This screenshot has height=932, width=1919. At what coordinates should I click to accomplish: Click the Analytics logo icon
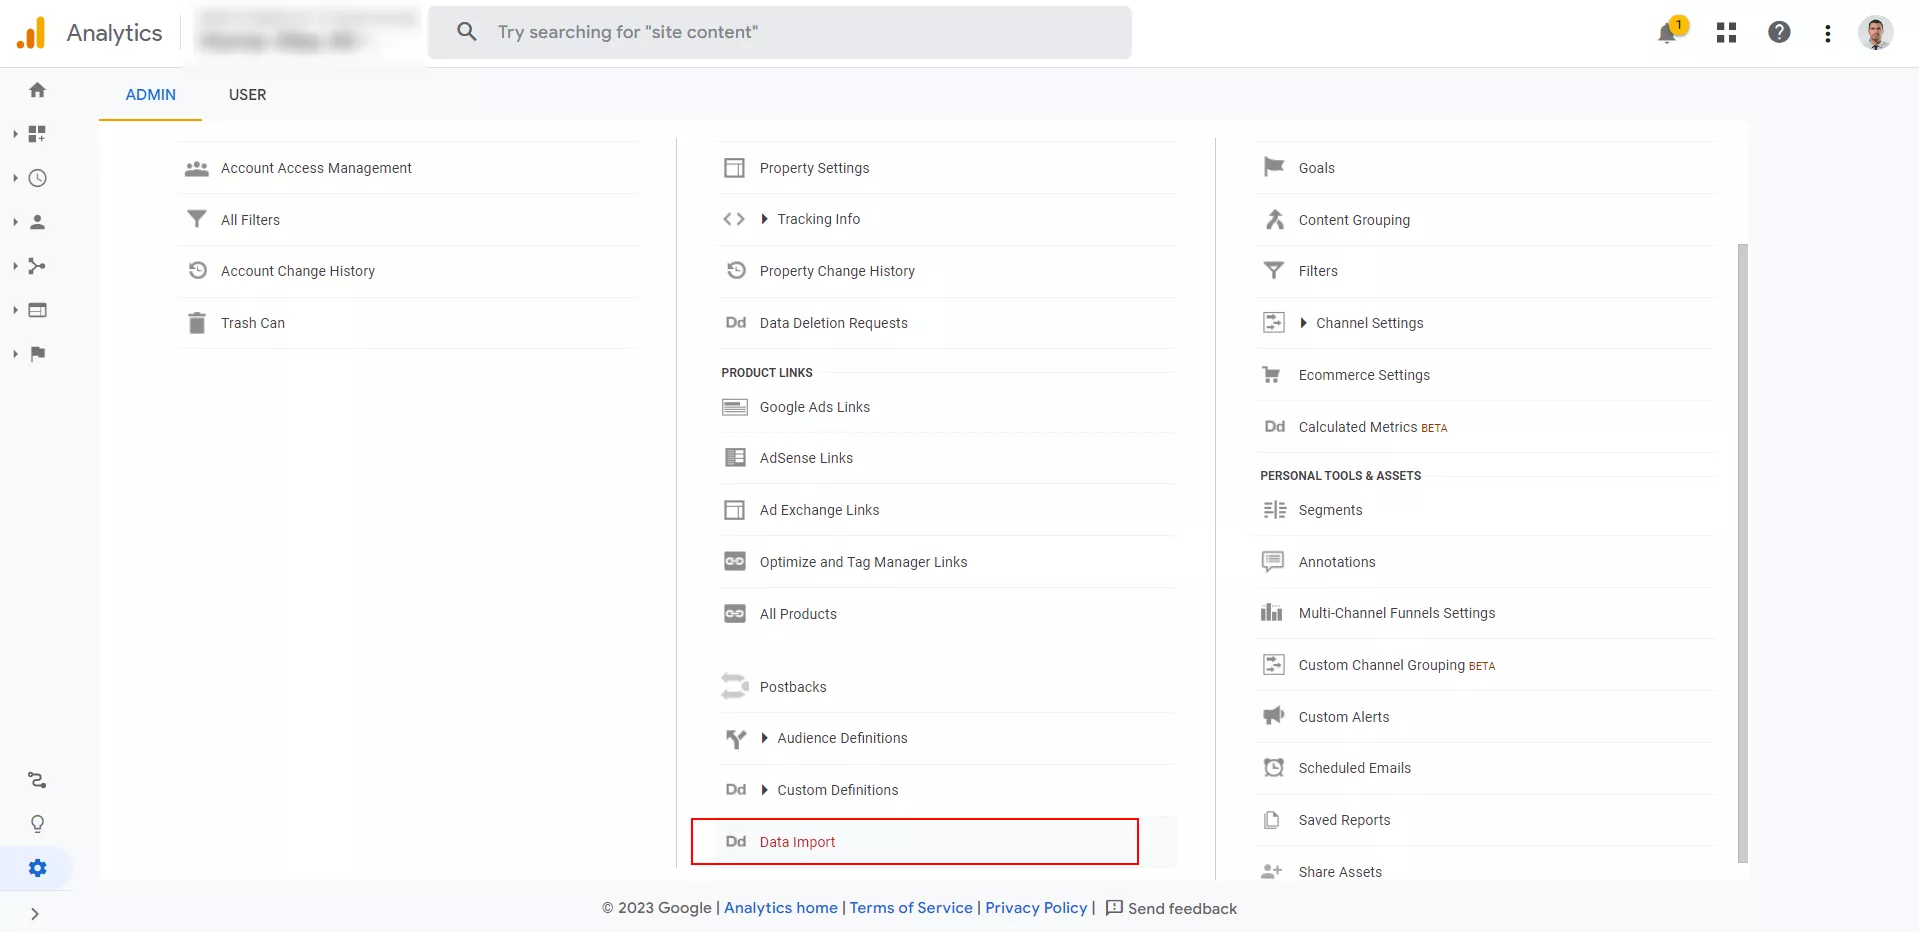pos(31,33)
